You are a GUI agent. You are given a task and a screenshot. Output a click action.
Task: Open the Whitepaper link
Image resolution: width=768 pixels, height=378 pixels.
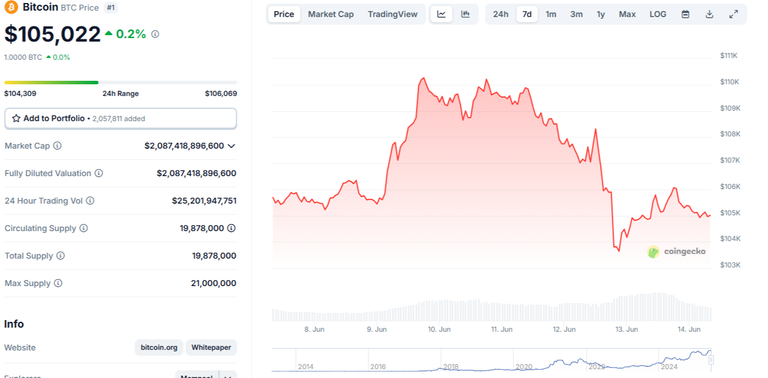pos(211,348)
